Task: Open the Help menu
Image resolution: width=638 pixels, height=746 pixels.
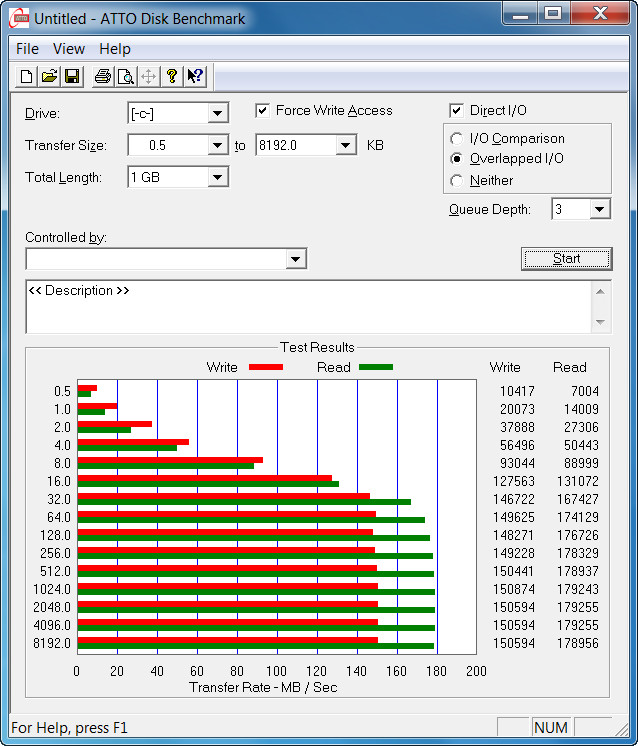Action: click(115, 49)
